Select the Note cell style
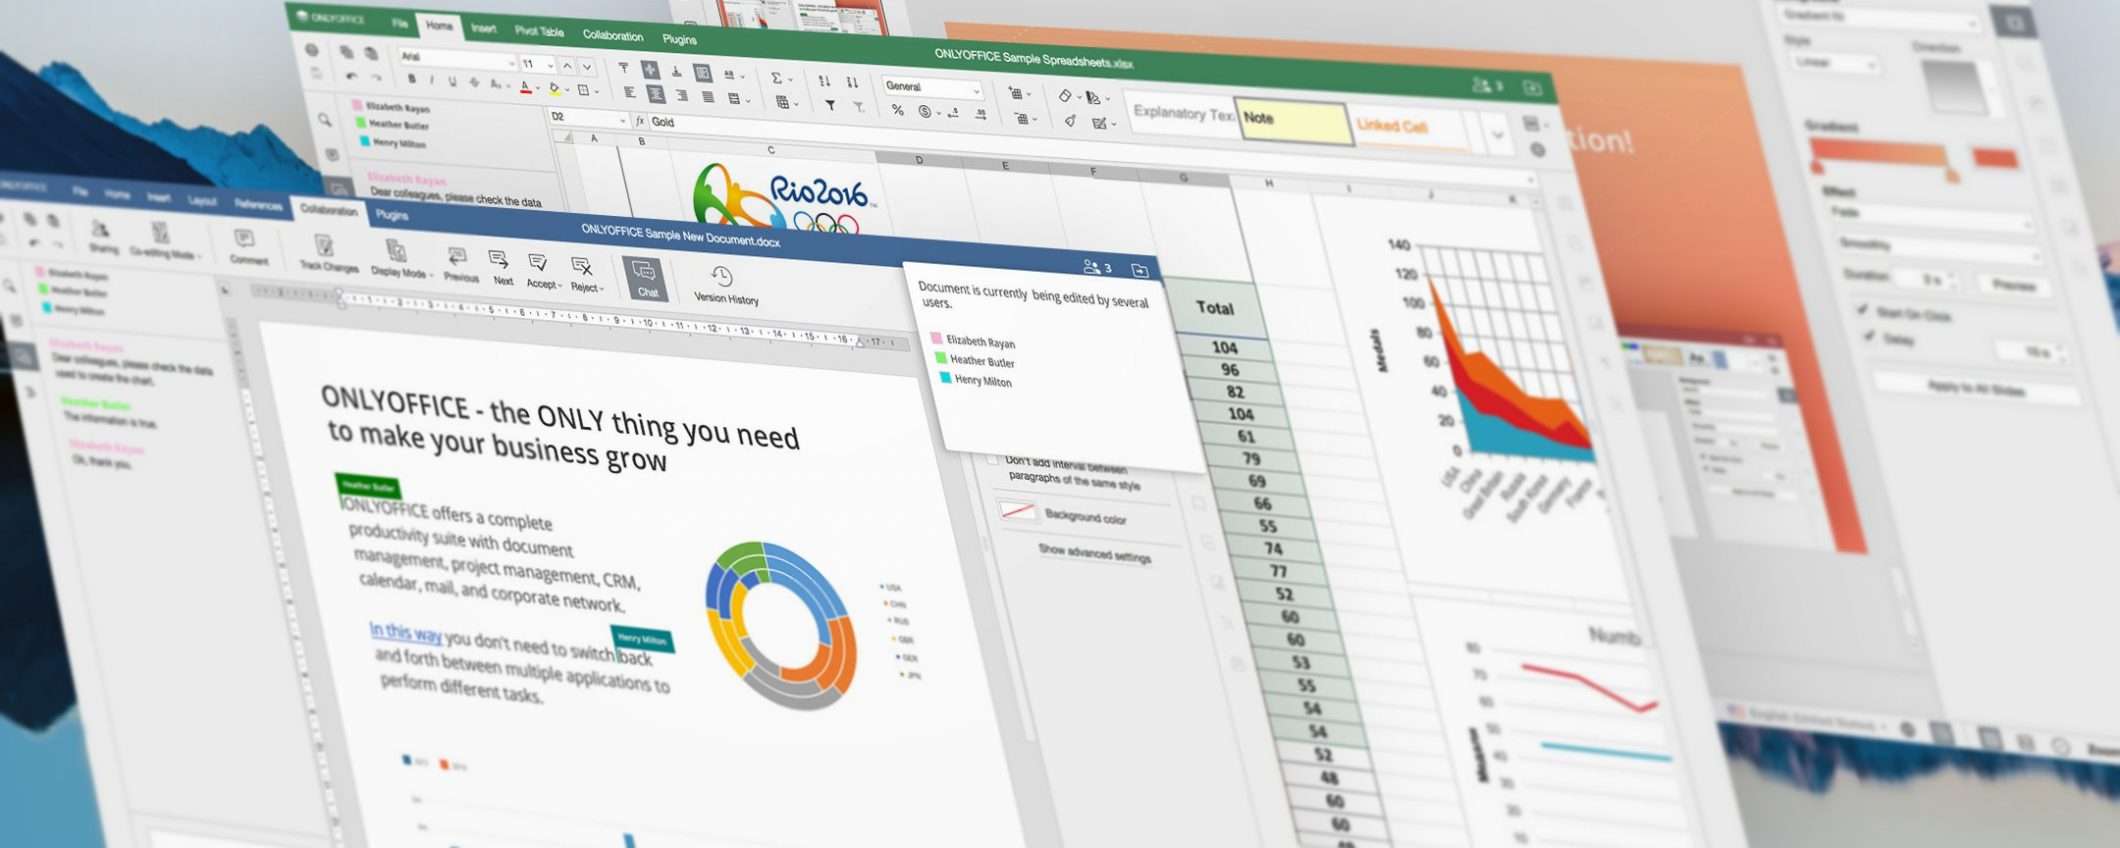This screenshot has width=2120, height=848. coord(1293,122)
